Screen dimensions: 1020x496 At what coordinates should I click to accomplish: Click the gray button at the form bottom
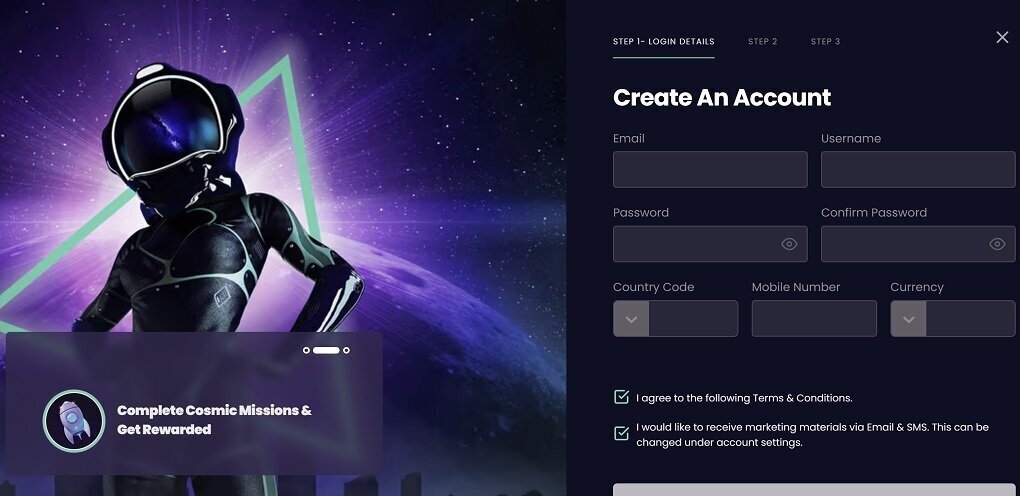click(x=814, y=489)
